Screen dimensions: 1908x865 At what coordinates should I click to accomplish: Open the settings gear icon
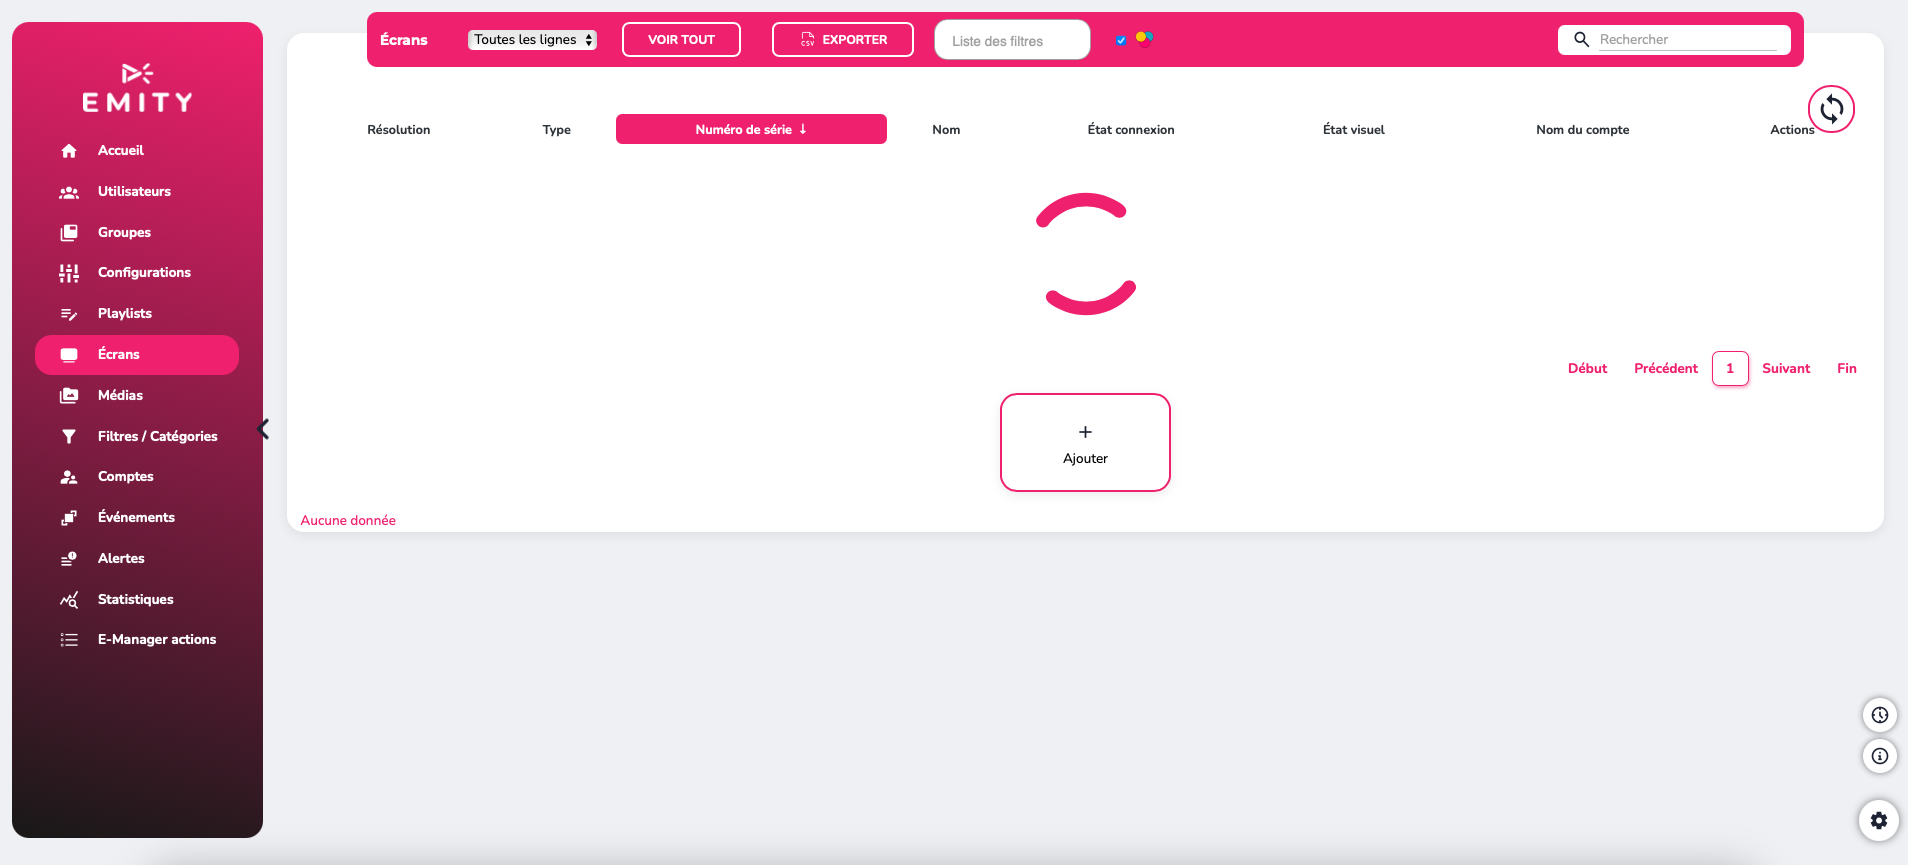click(x=1879, y=821)
